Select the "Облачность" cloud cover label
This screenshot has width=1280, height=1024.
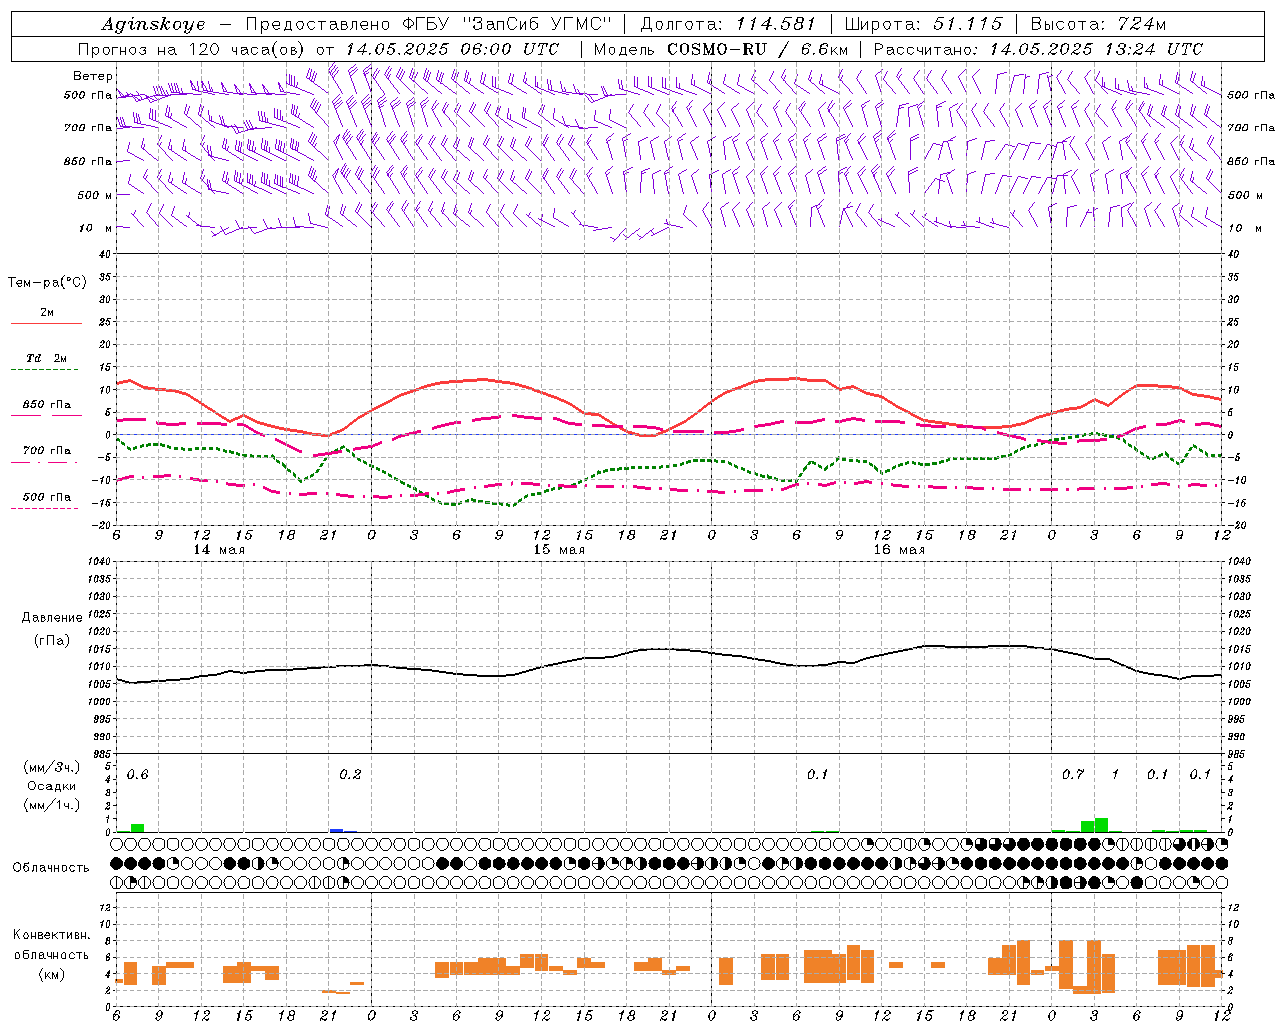coord(51,868)
